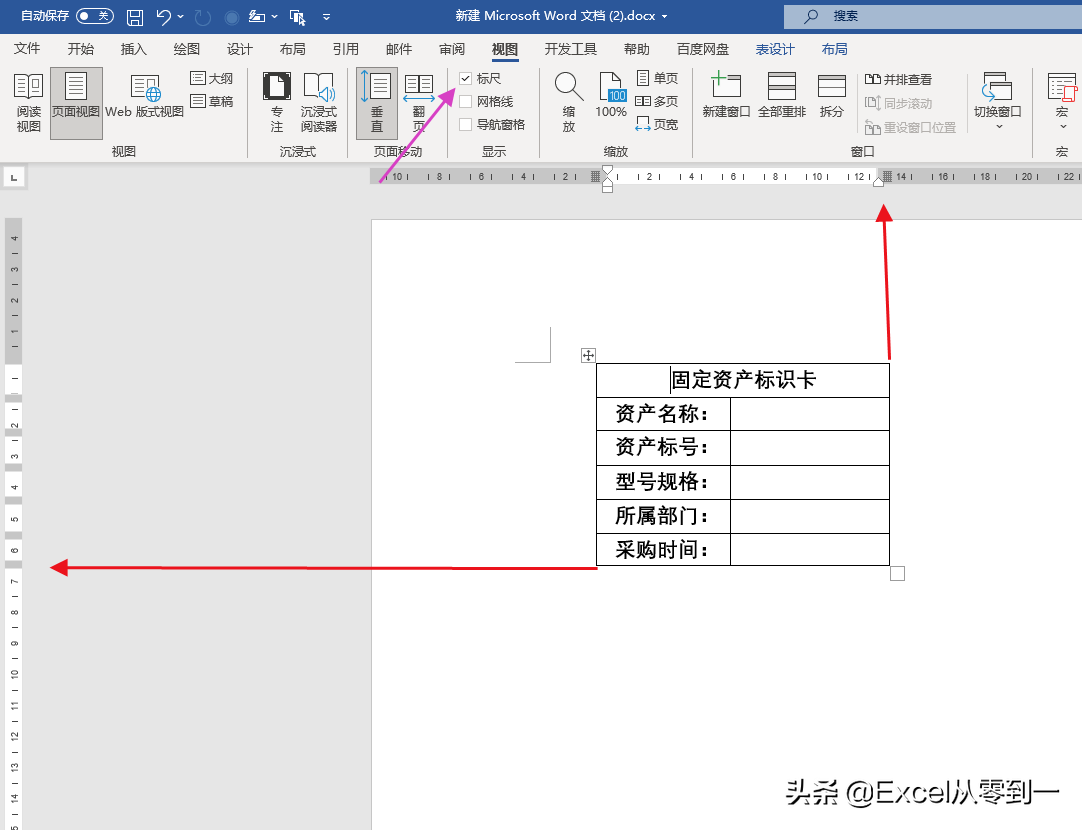Open the 切换窗口 switch windows dropdown
1082x830 pixels.
click(998, 101)
